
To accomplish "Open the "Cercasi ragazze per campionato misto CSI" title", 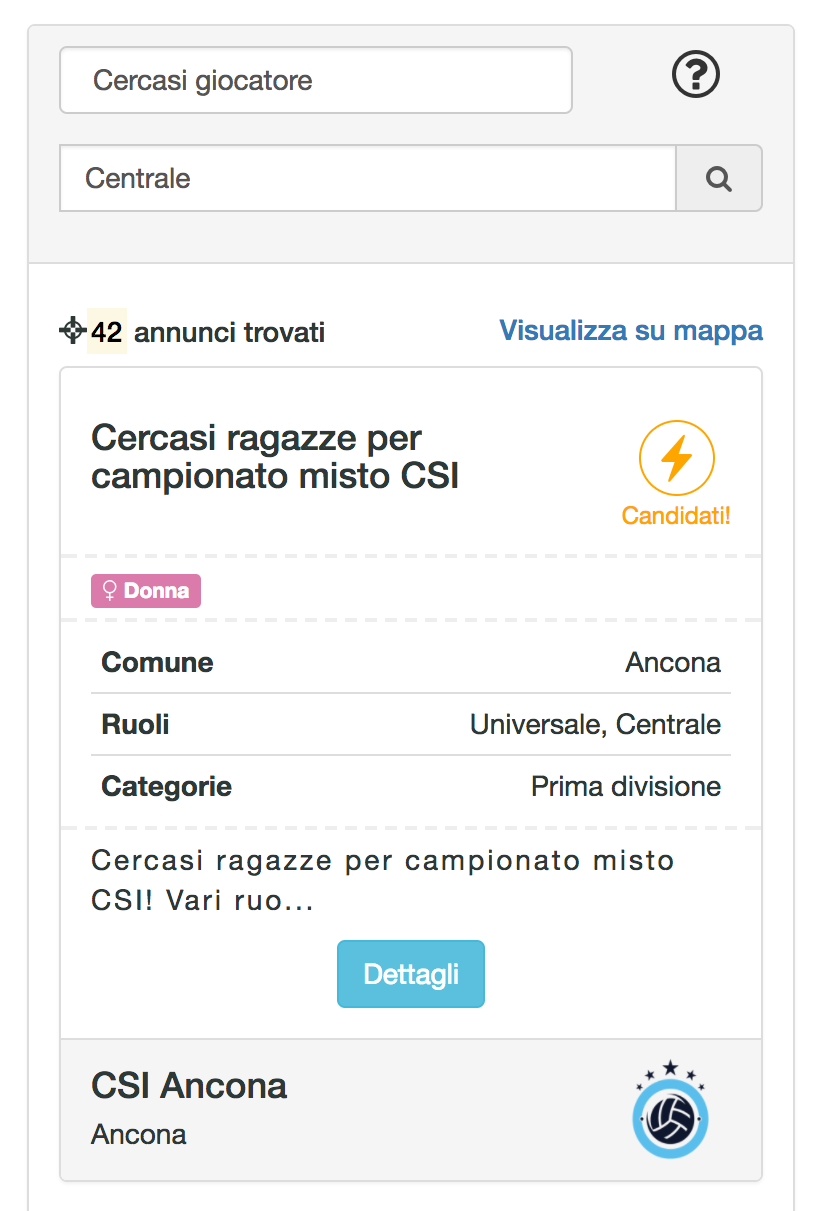I will pyautogui.click(x=275, y=457).
